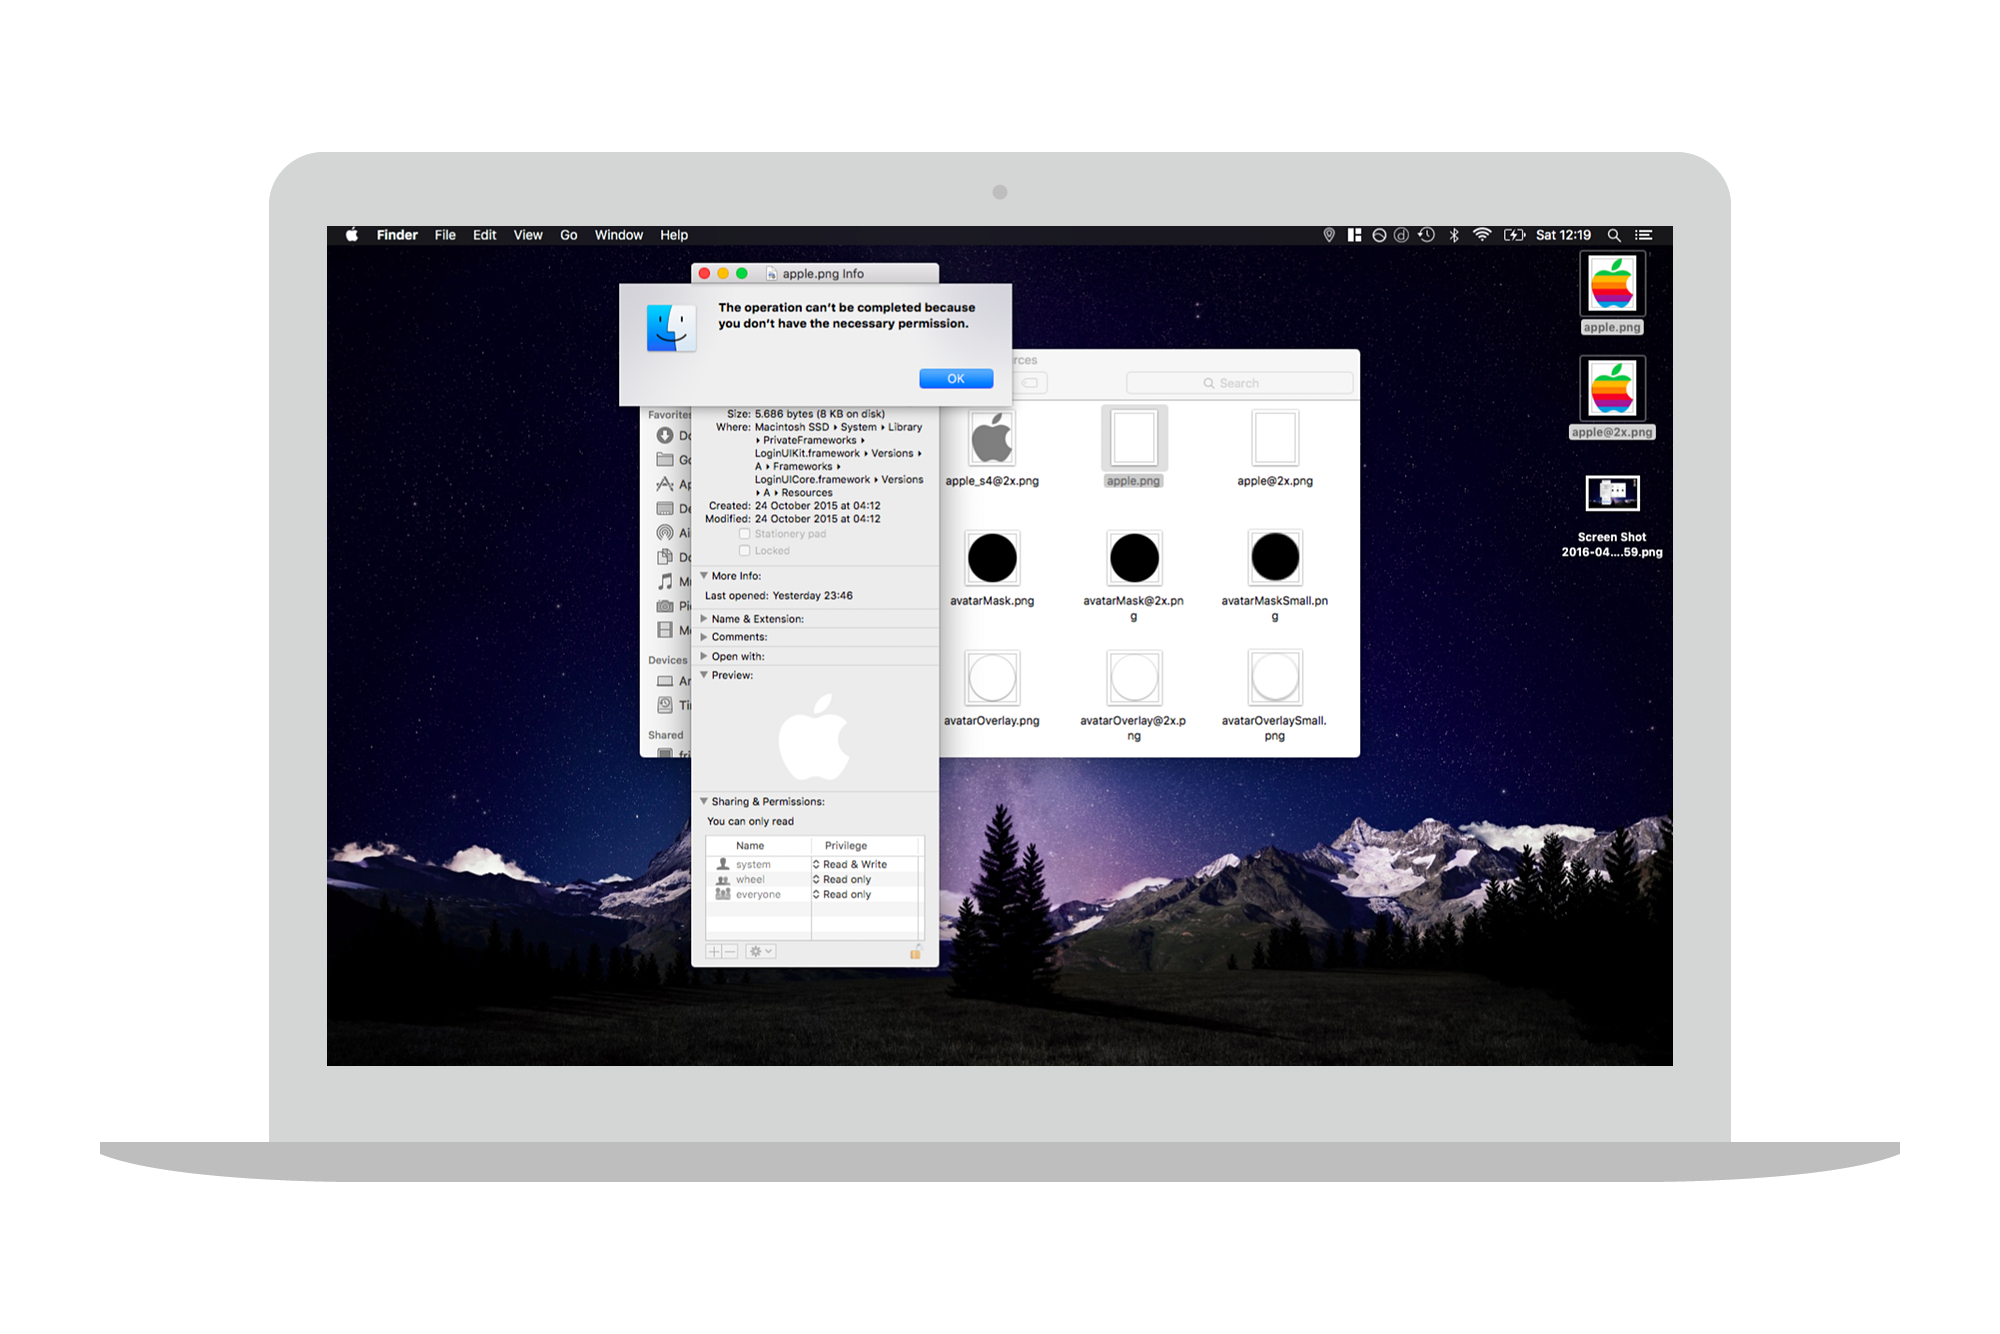2000x1334 pixels.
Task: Toggle the Locked checkbox
Action: click(x=744, y=550)
